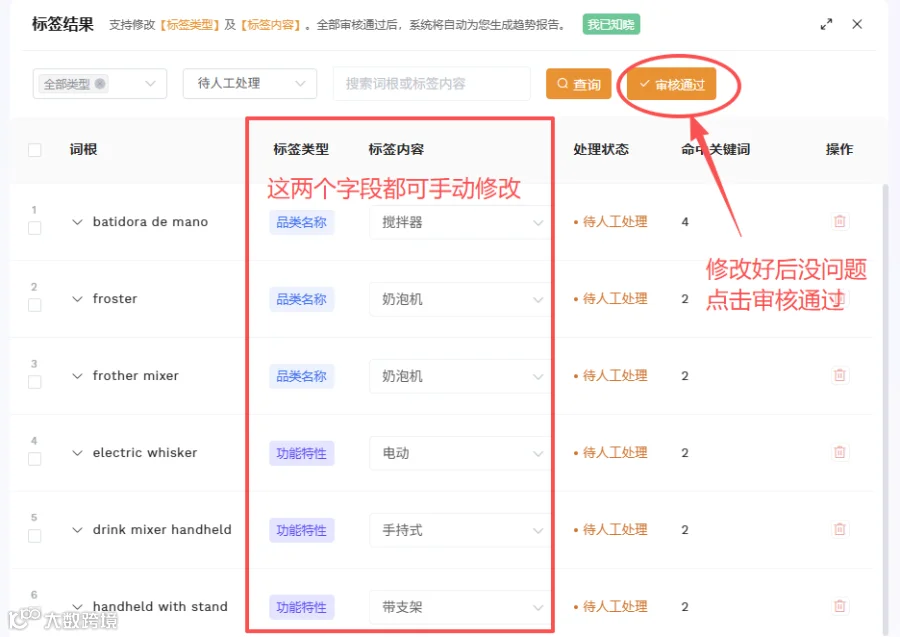The image size is (900, 637).
Task: Delete the handheld with stand row
Action: click(x=839, y=606)
